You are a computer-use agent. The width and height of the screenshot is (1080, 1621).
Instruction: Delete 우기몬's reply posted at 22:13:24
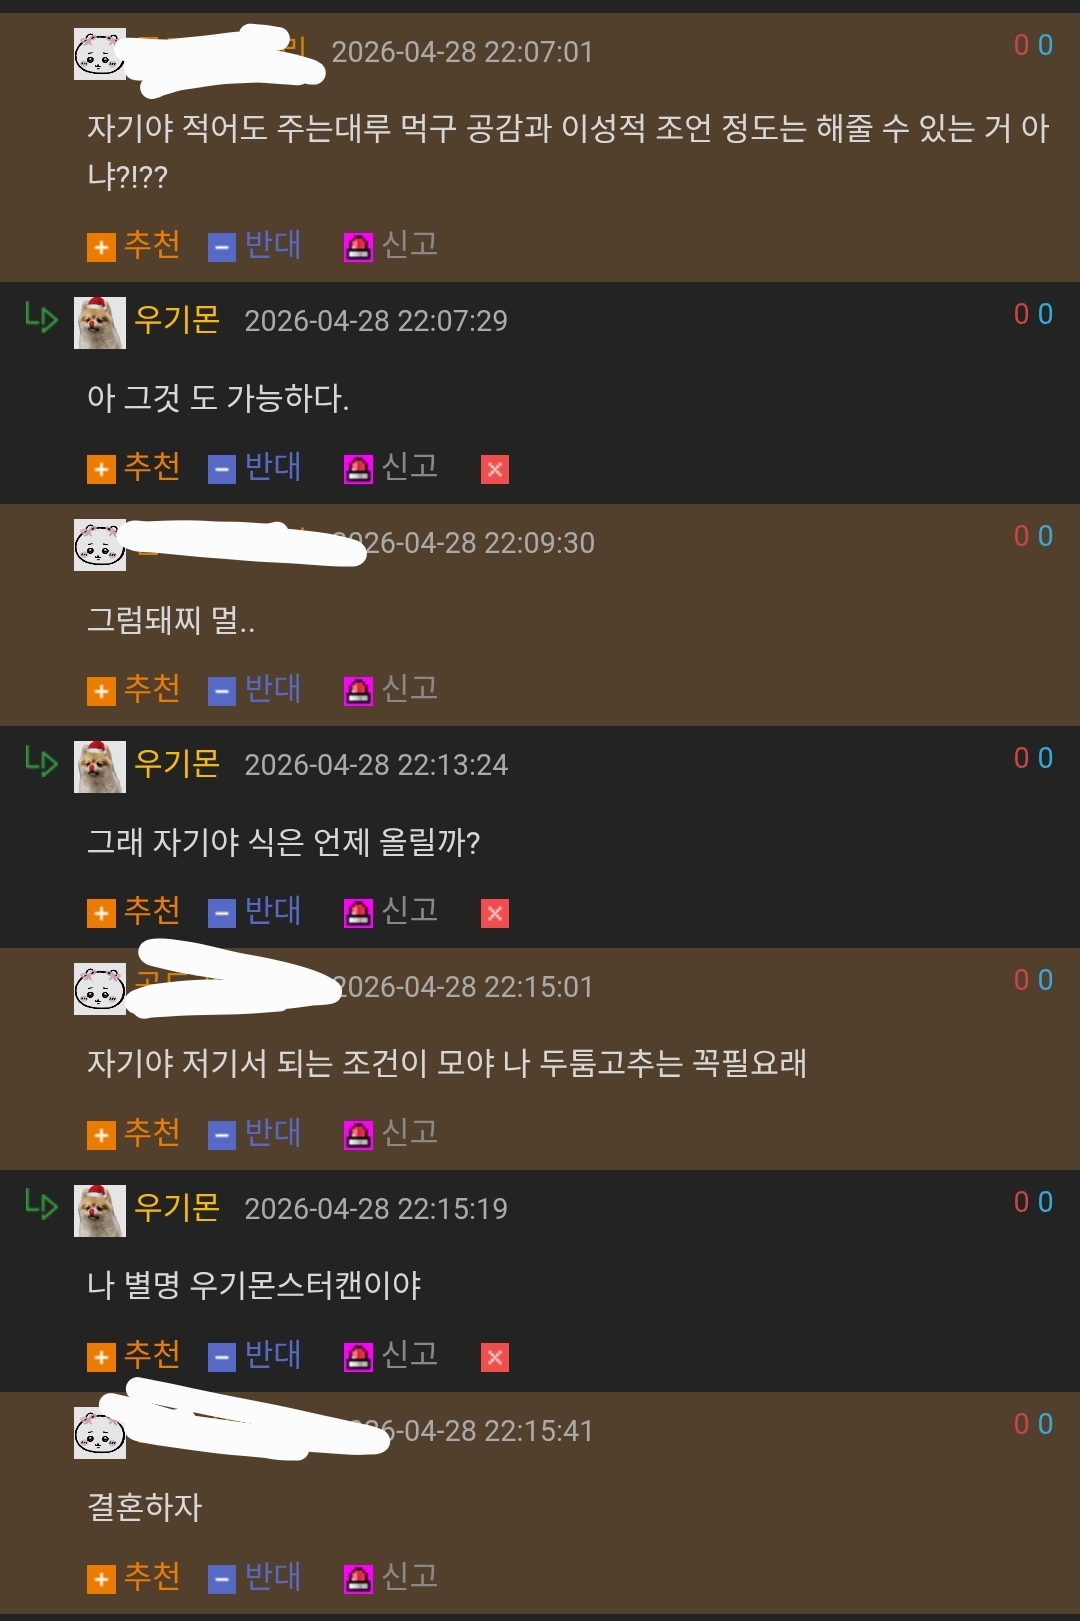pos(495,913)
